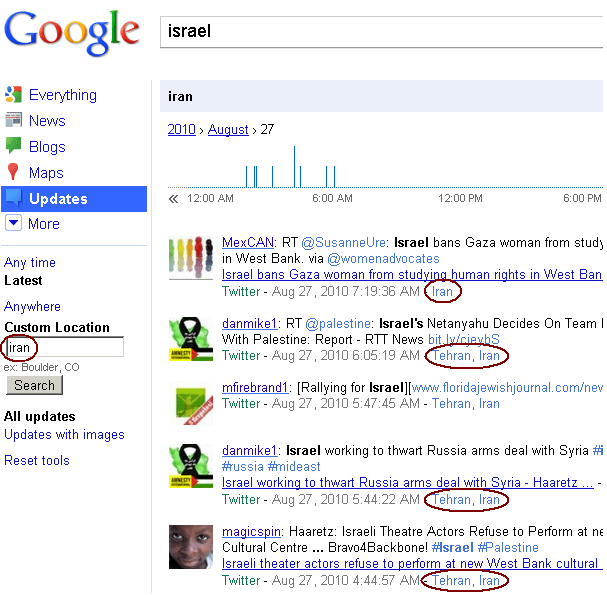The height and width of the screenshot is (595, 607).
Task: Click Tehran, Iran in the 5:47:45 AM post
Action: 466,403
